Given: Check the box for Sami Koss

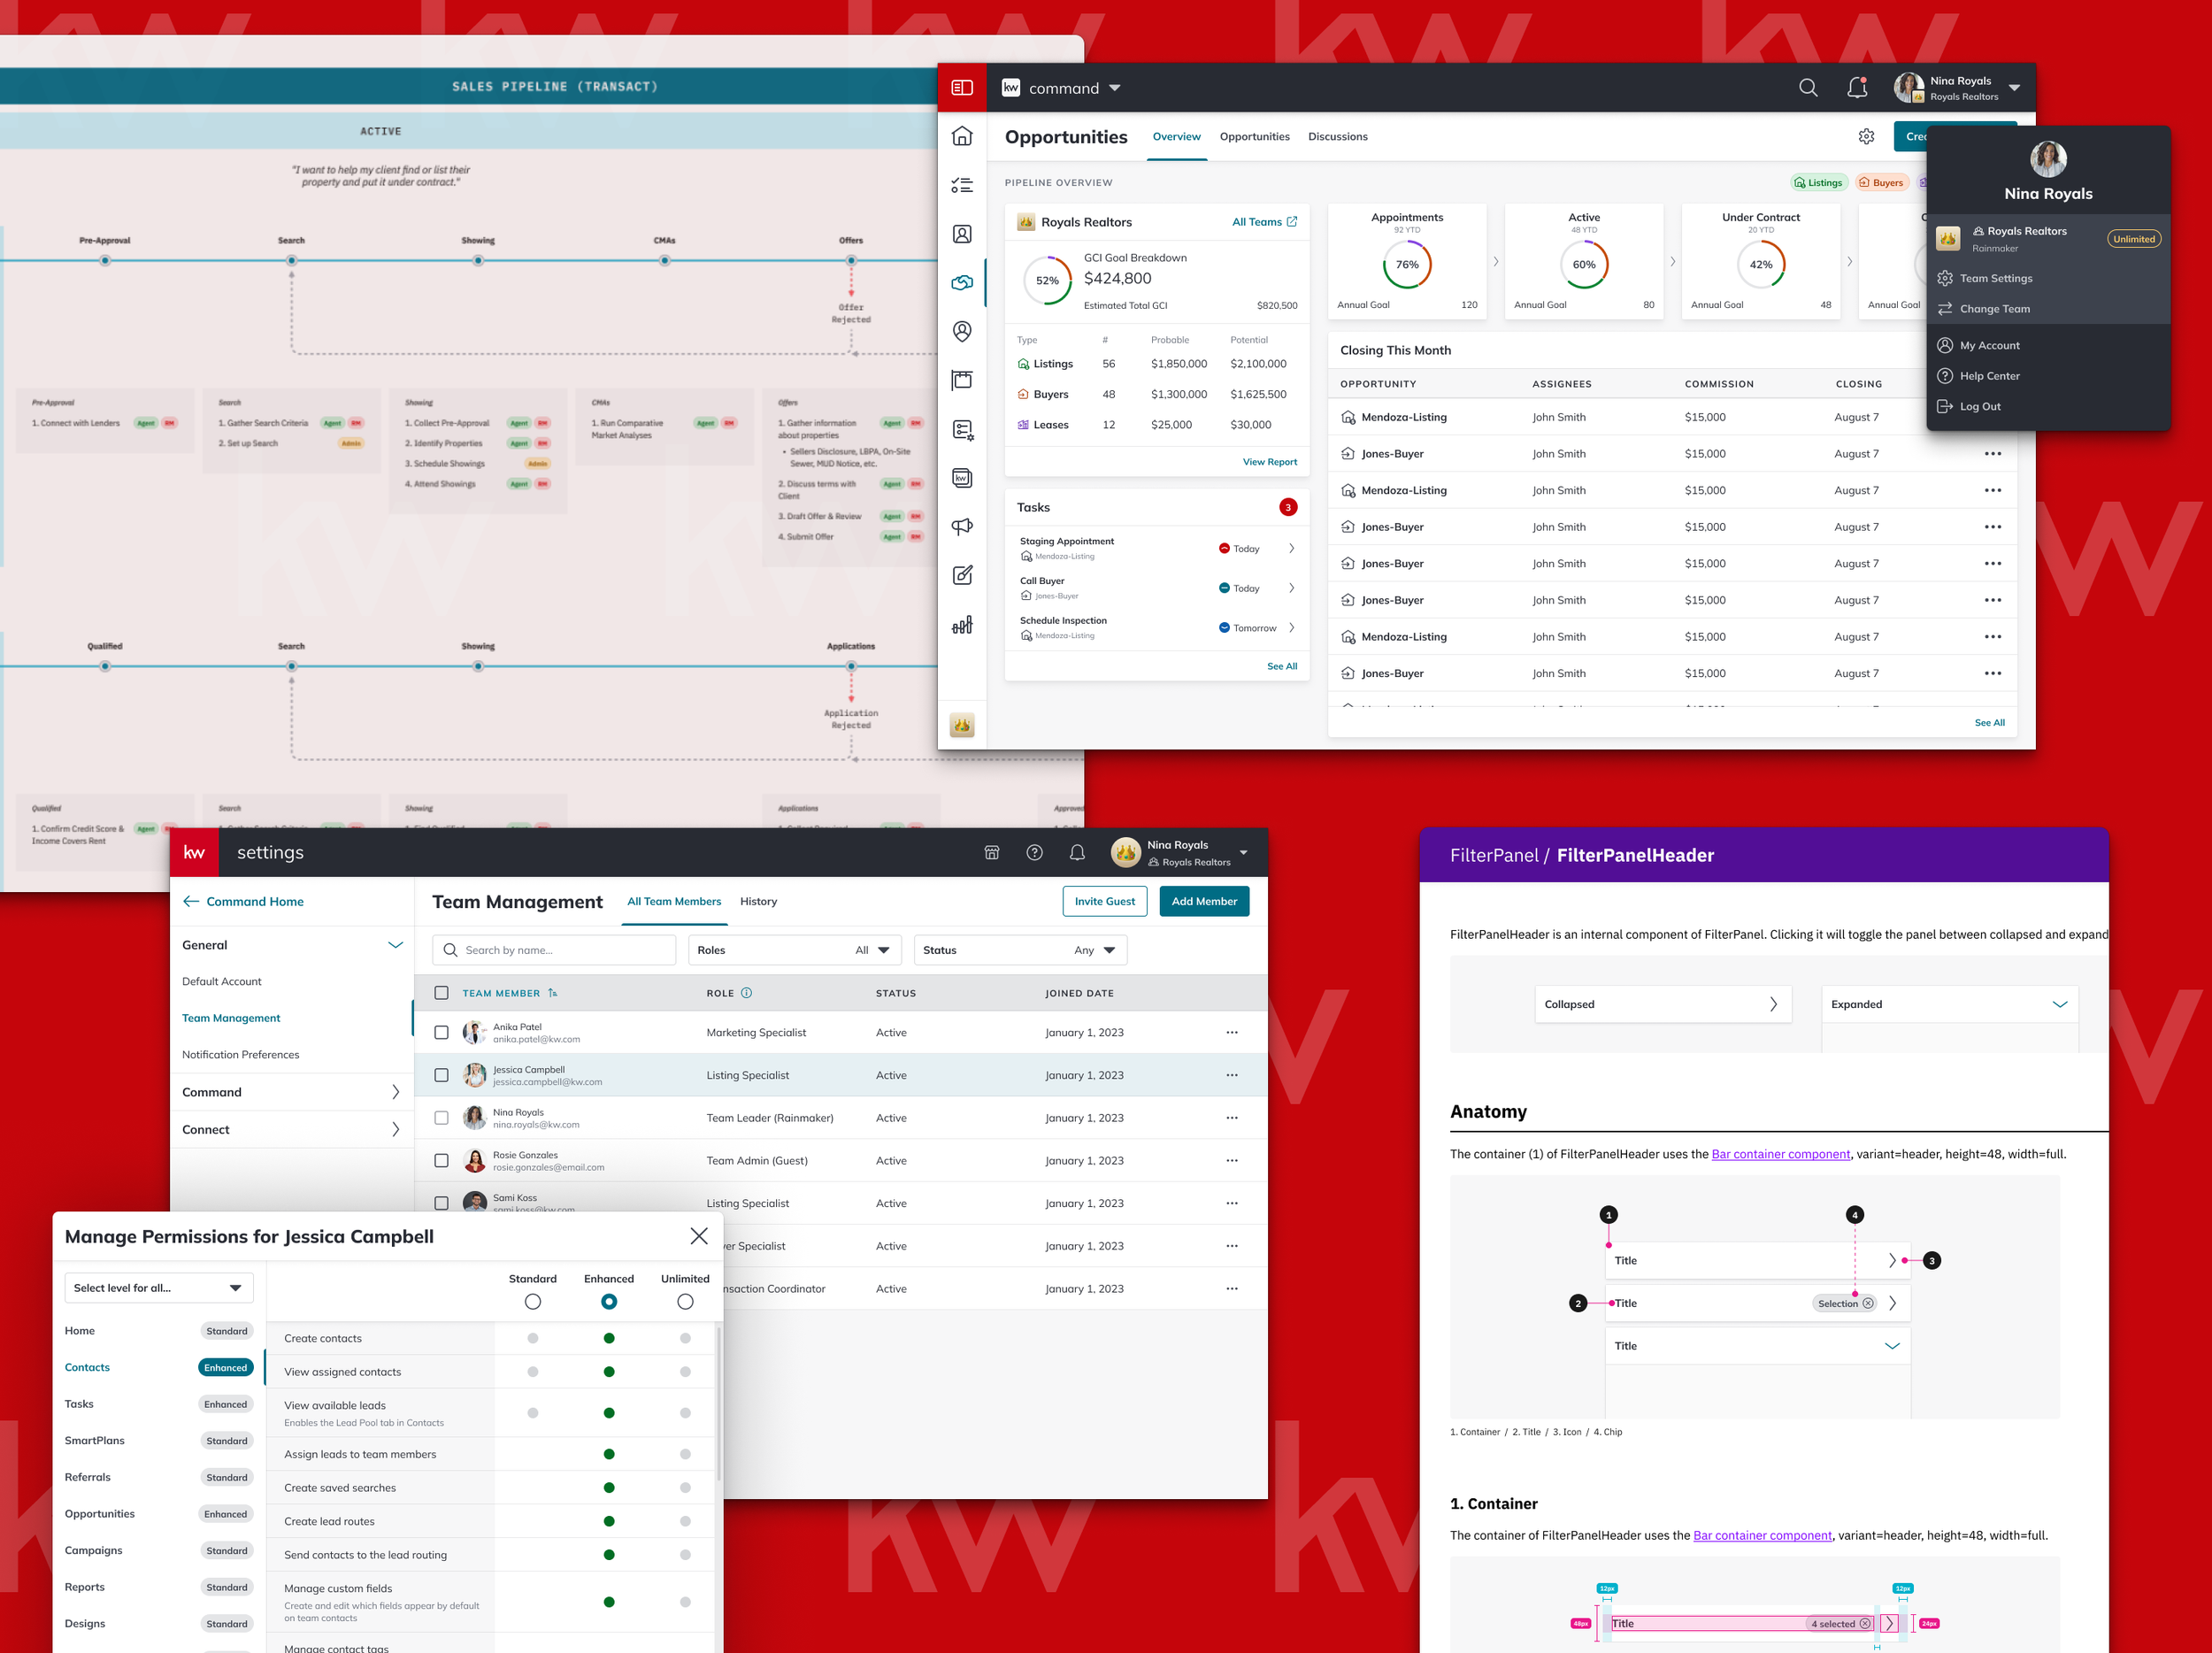Looking at the screenshot, I should (441, 1203).
